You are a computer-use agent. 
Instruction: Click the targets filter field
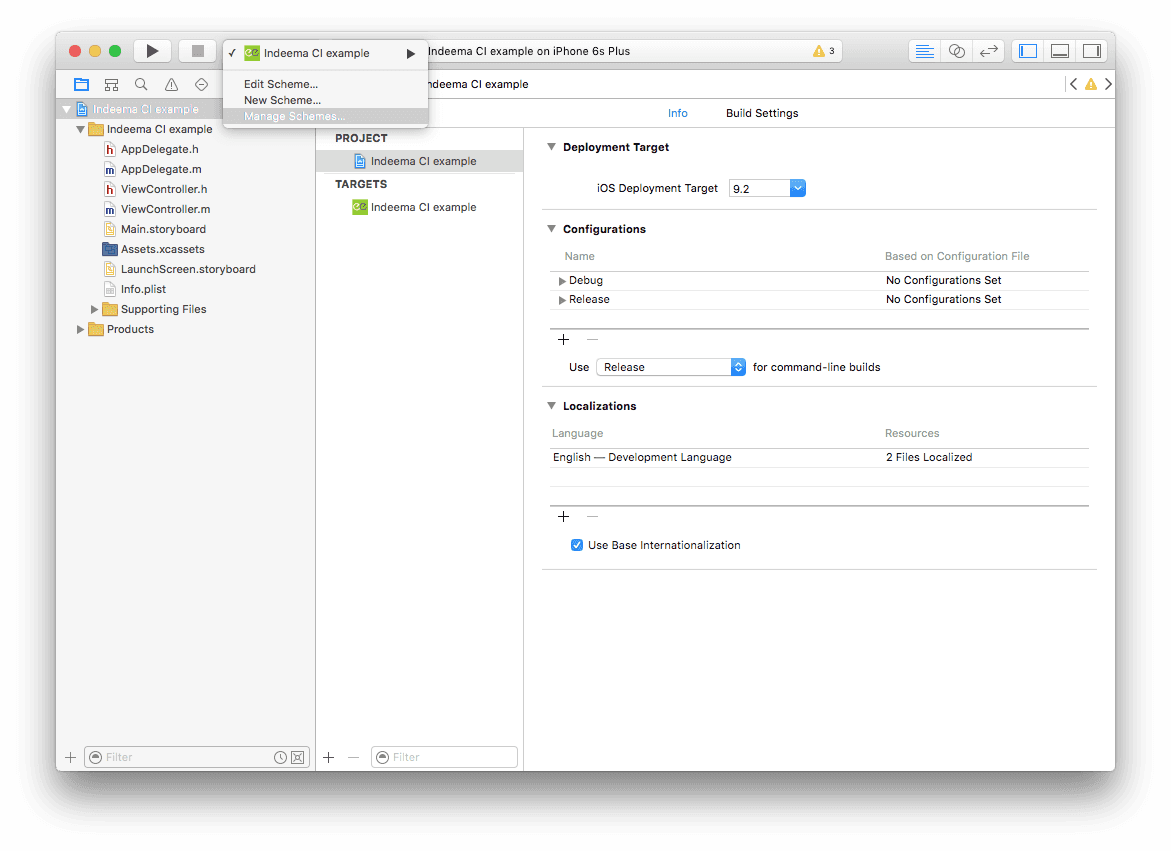(444, 757)
